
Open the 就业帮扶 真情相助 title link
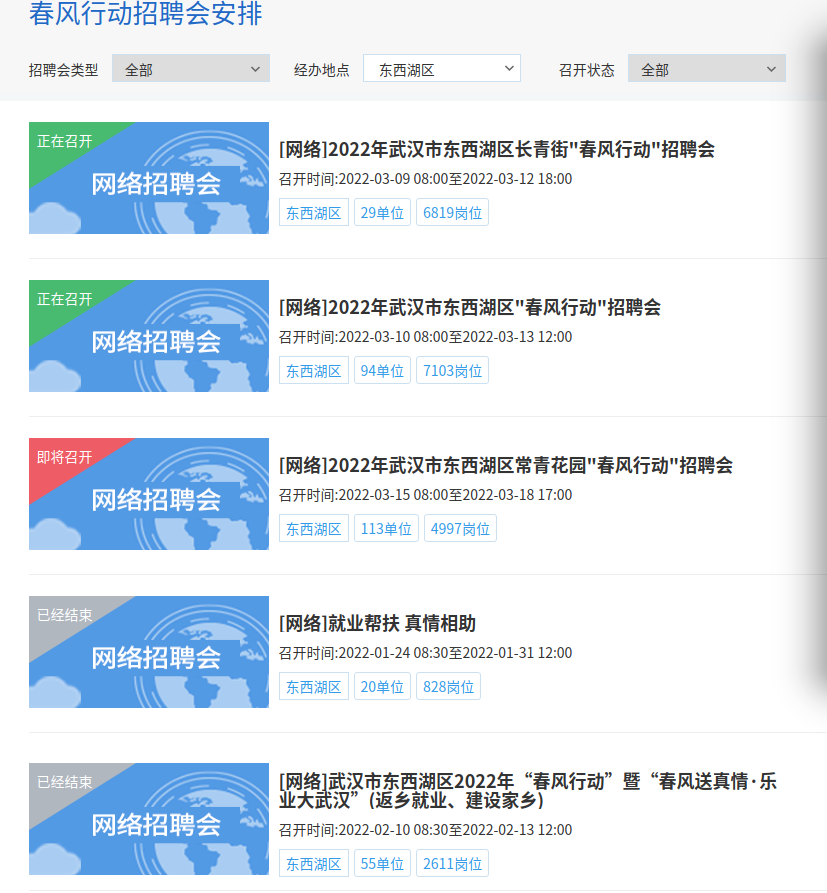(377, 624)
